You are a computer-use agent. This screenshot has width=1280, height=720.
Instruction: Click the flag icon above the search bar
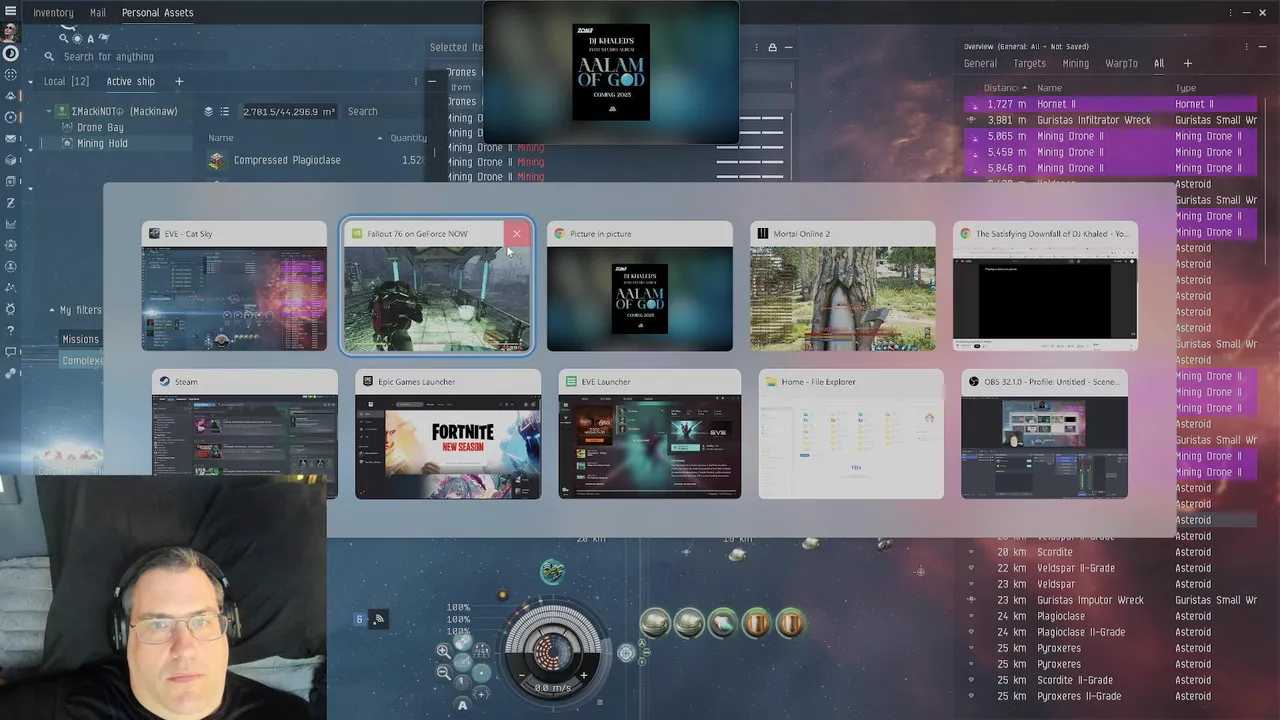(103, 39)
